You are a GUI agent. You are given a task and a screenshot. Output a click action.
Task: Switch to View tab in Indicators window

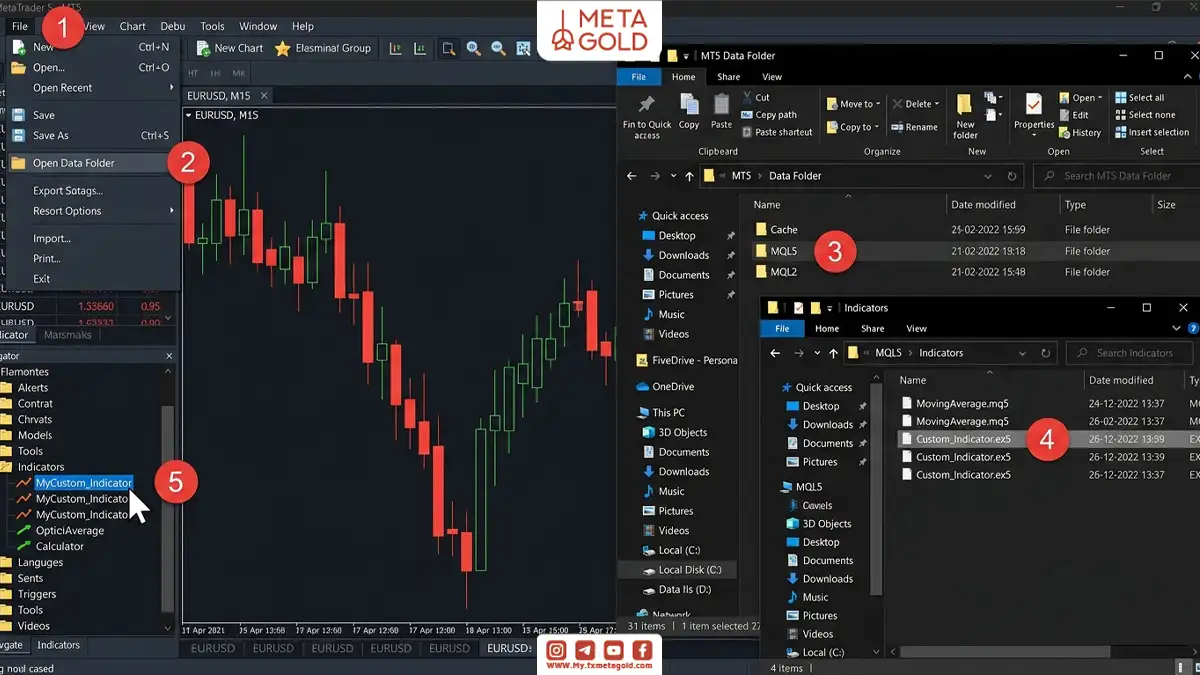(916, 328)
